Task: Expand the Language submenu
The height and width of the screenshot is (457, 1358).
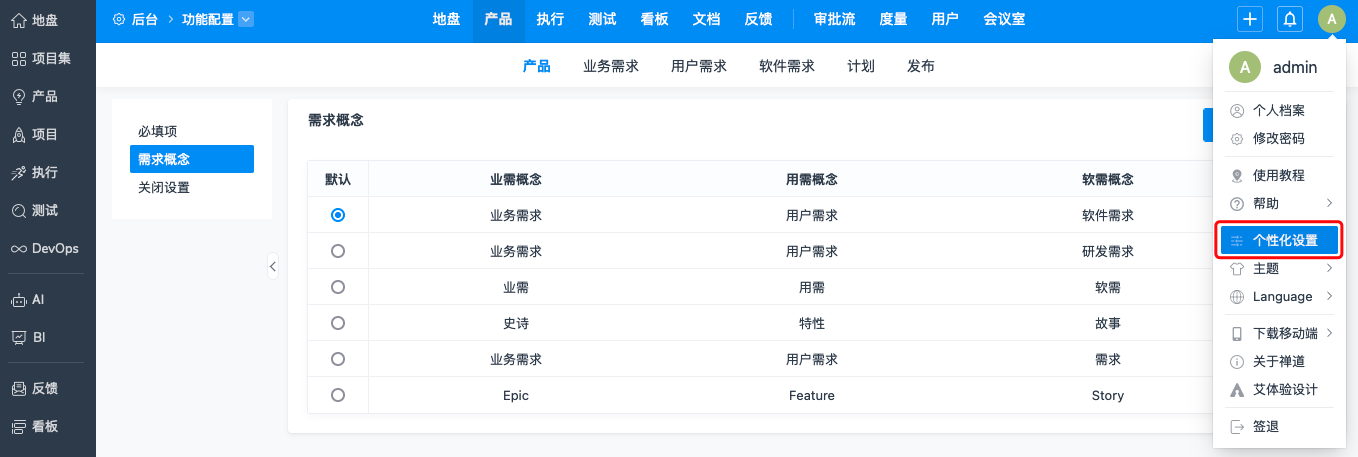Action: coord(1281,296)
